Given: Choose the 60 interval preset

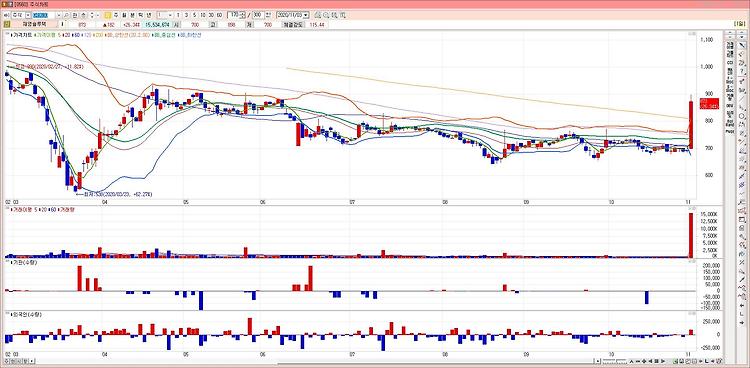Looking at the screenshot, I should point(219,15).
